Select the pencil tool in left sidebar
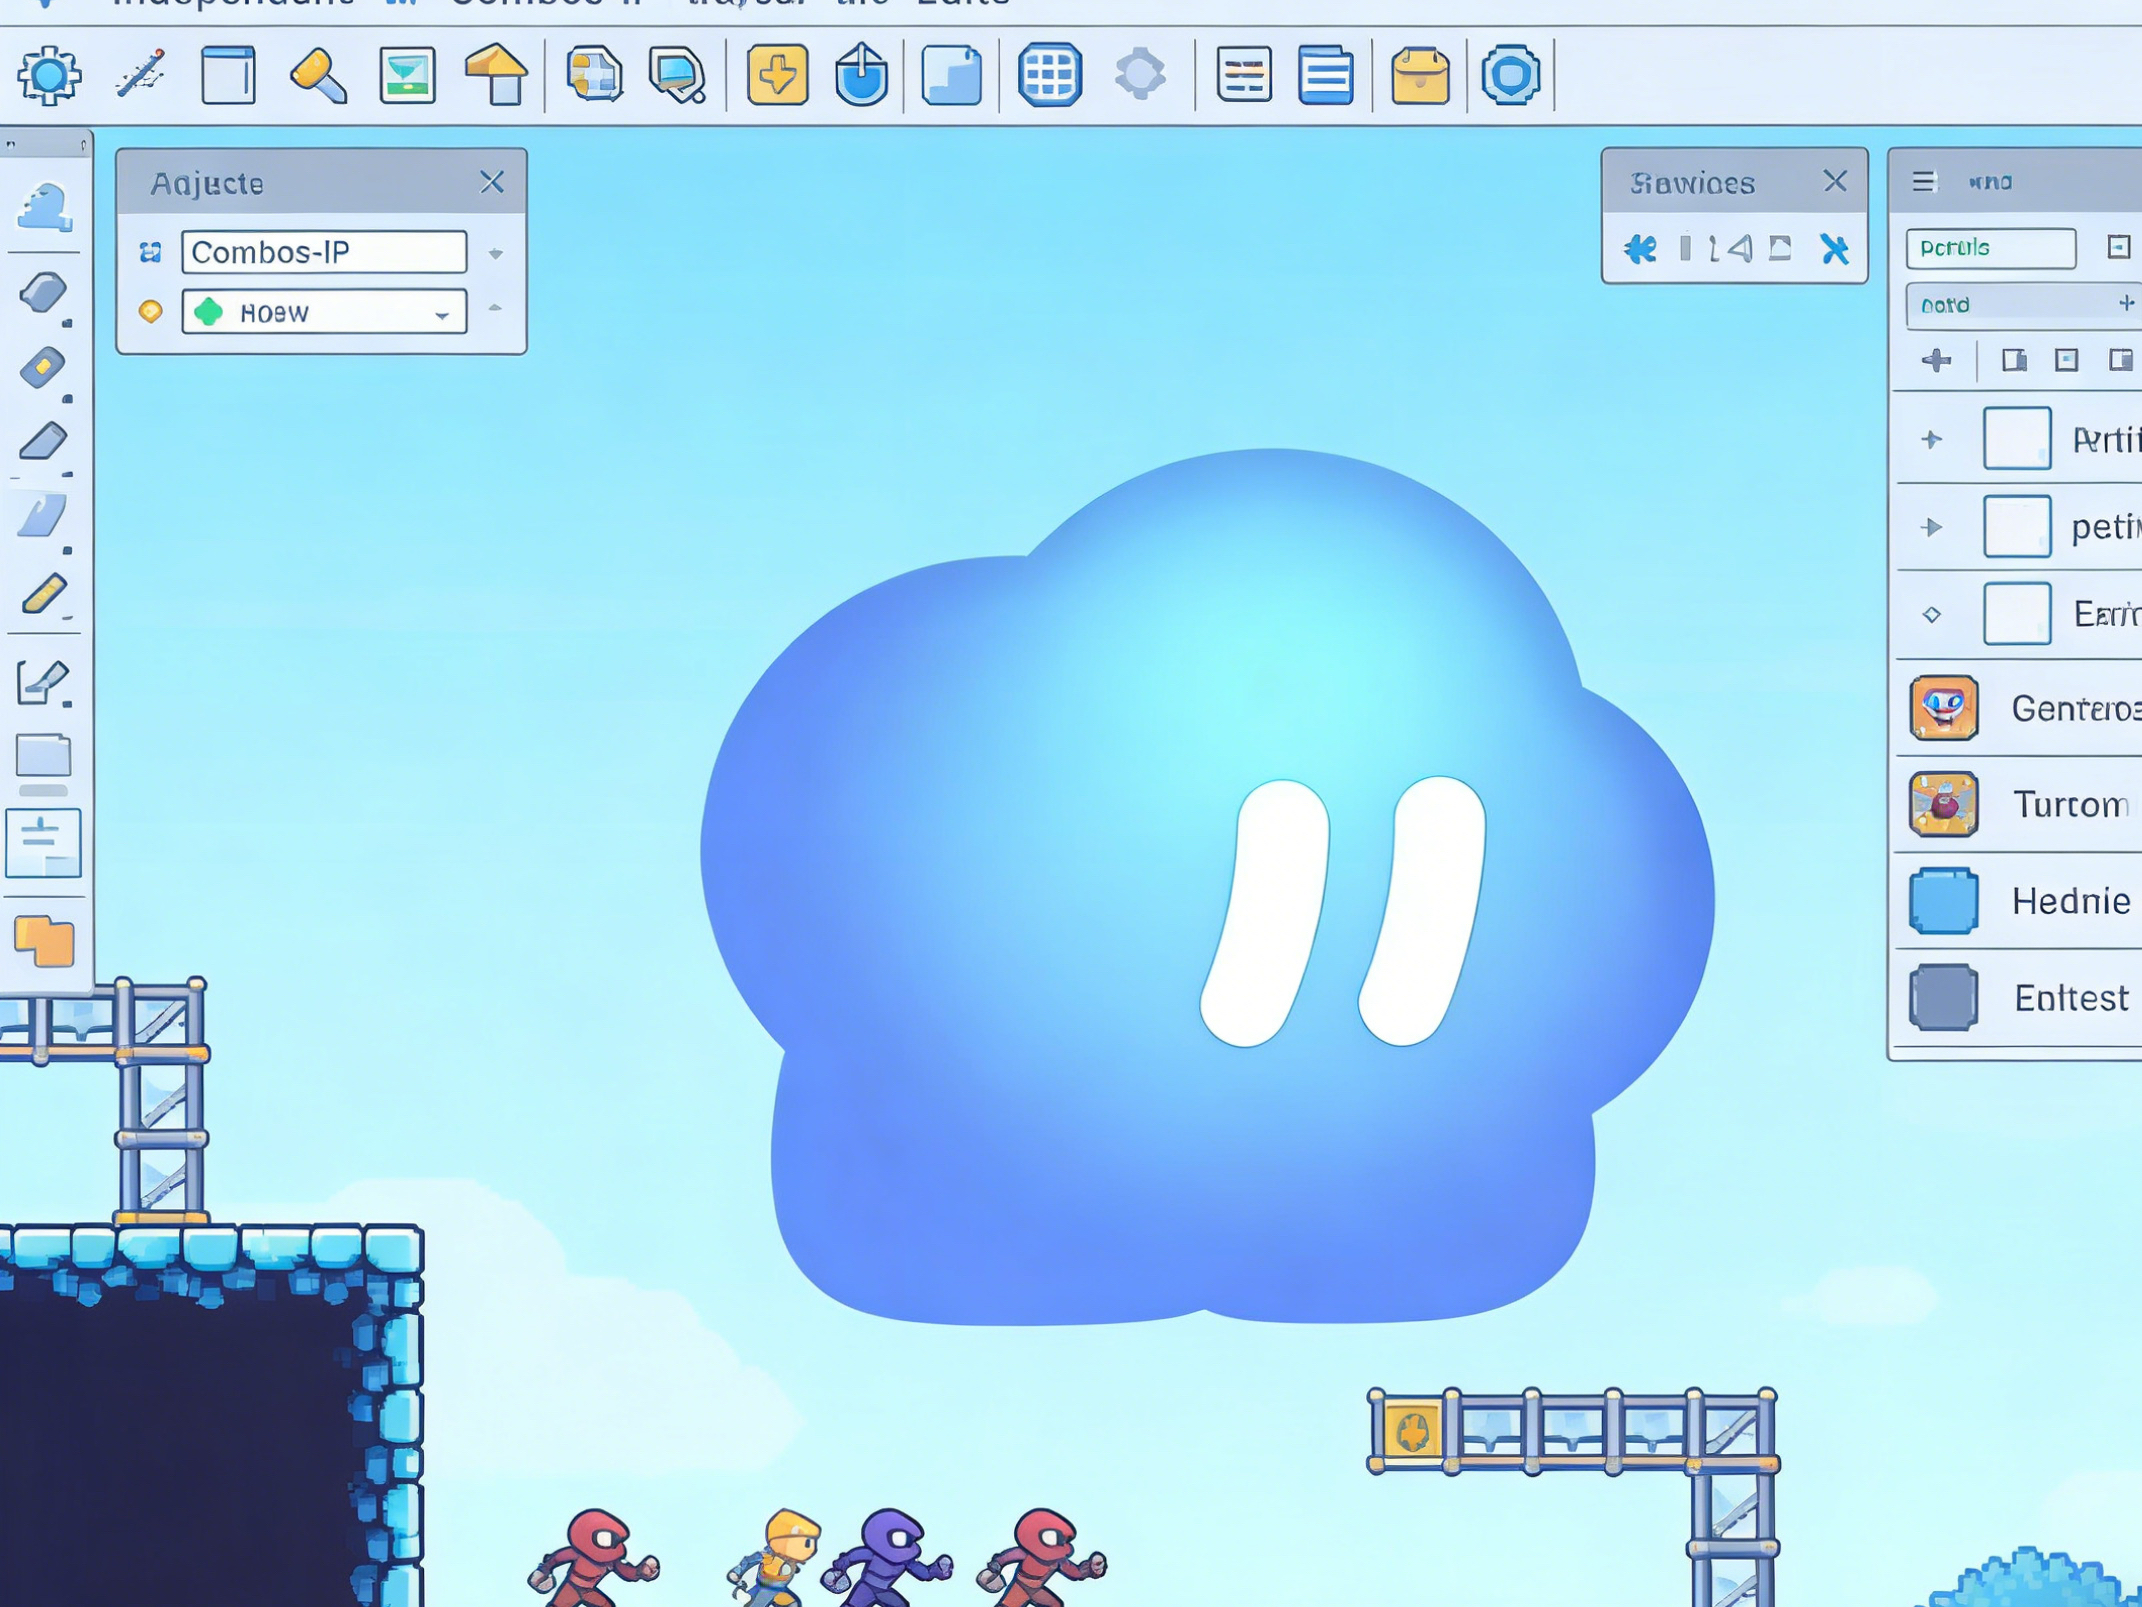 click(44, 595)
